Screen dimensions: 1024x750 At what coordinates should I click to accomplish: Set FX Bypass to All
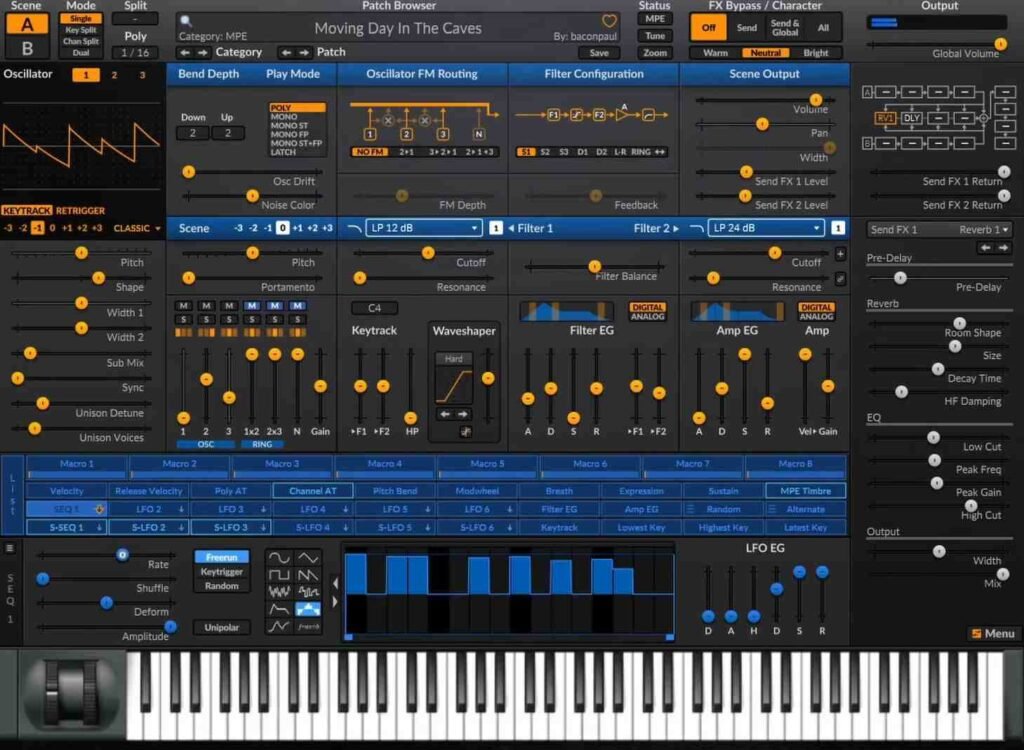tap(824, 28)
